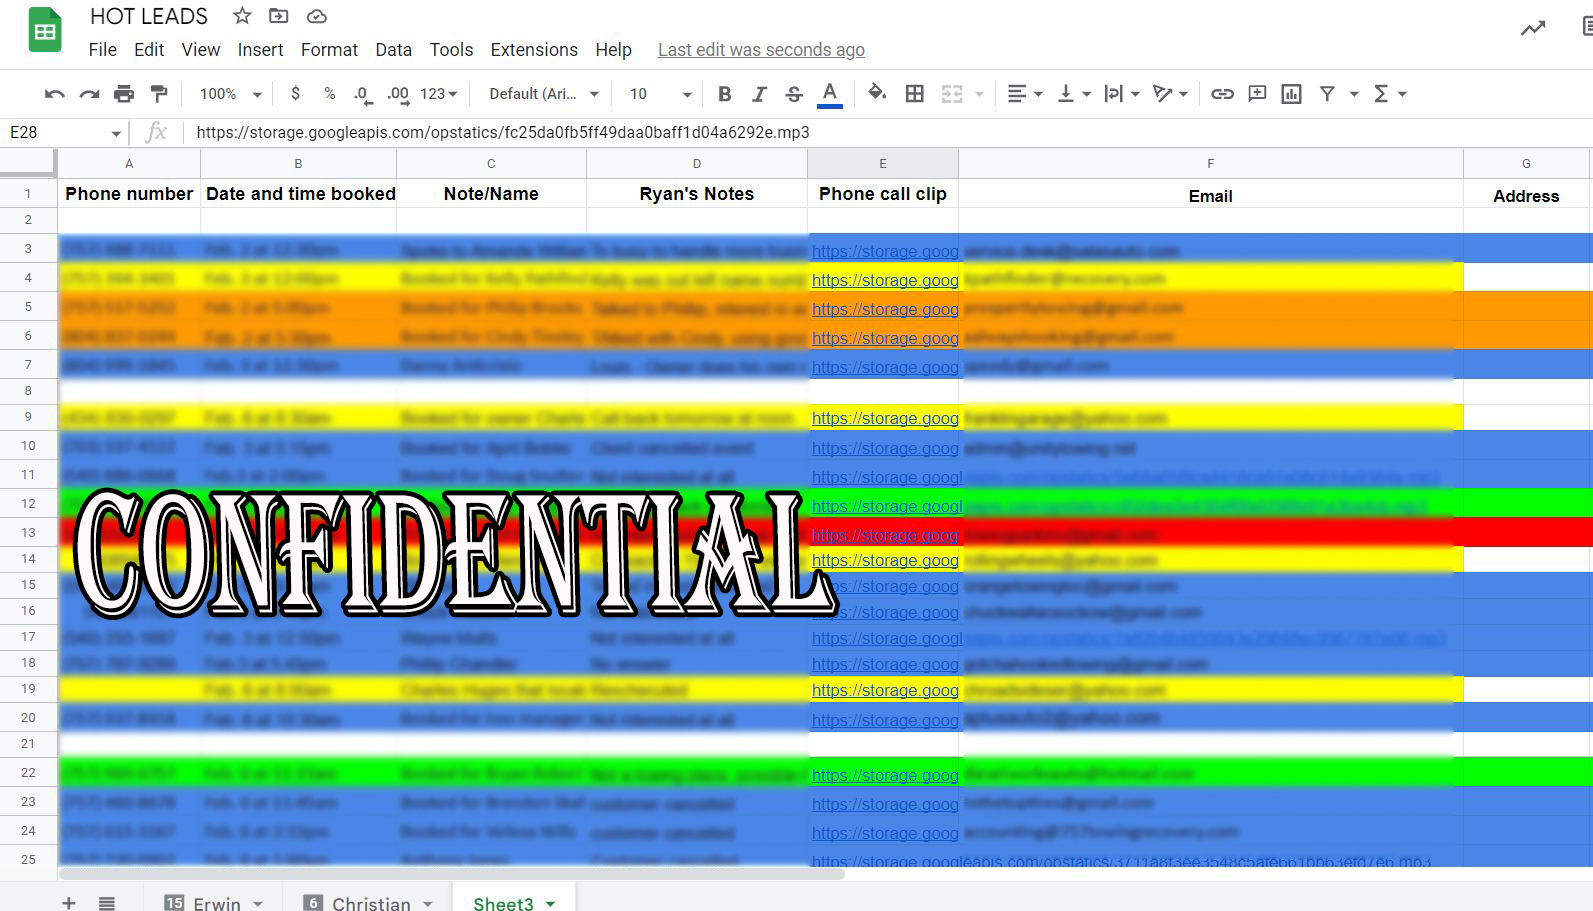The width and height of the screenshot is (1593, 911).
Task: Expand the font size dropdown arrow
Action: (687, 94)
